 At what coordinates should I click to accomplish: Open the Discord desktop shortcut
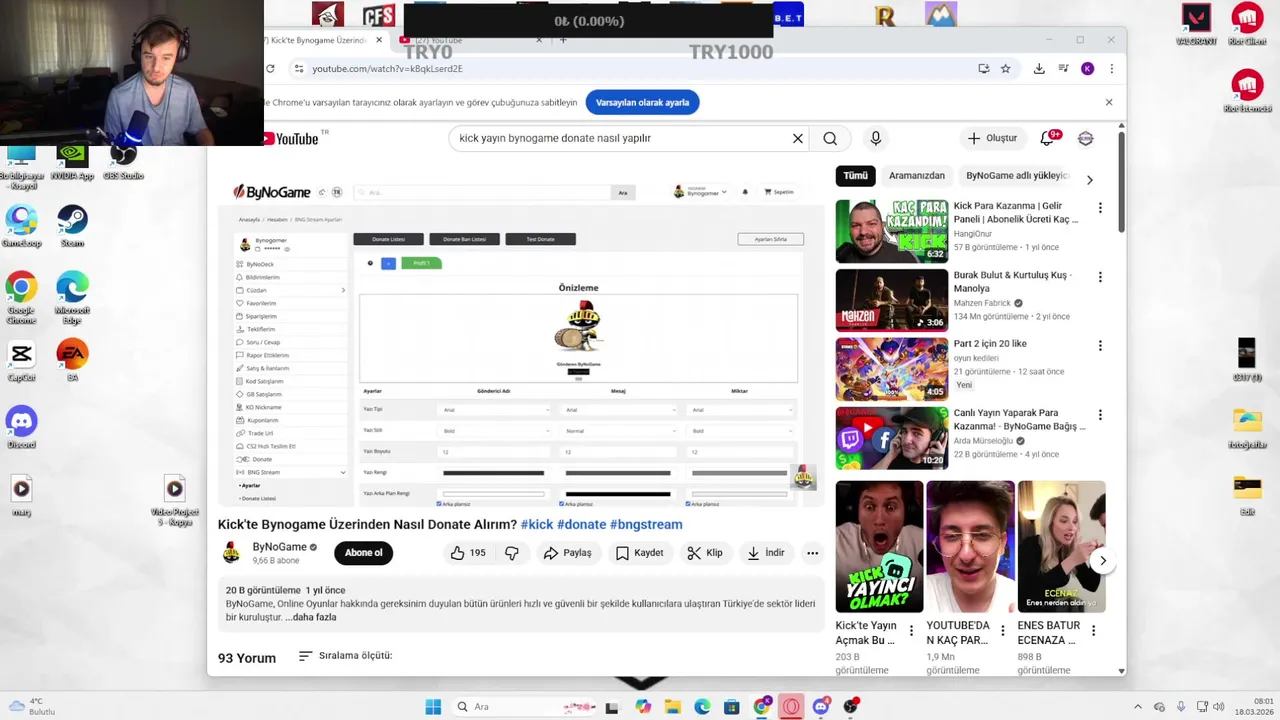(x=21, y=428)
